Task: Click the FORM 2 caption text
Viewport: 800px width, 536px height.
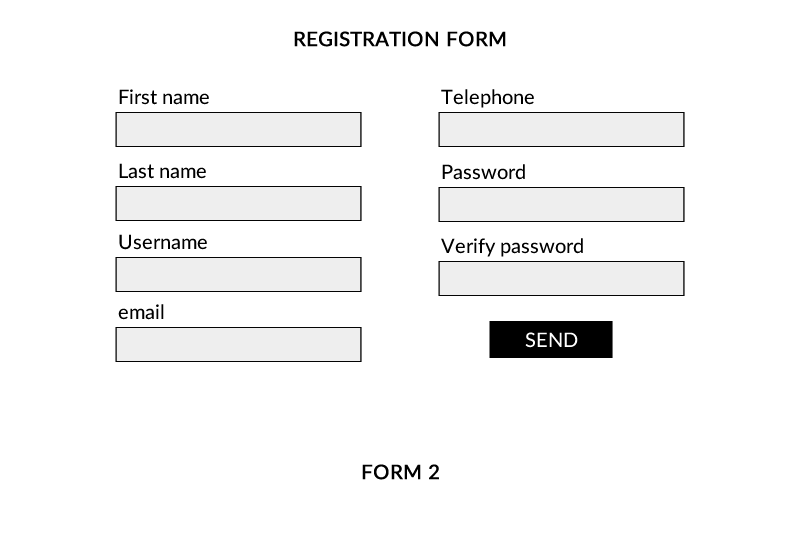Action: coord(401,472)
